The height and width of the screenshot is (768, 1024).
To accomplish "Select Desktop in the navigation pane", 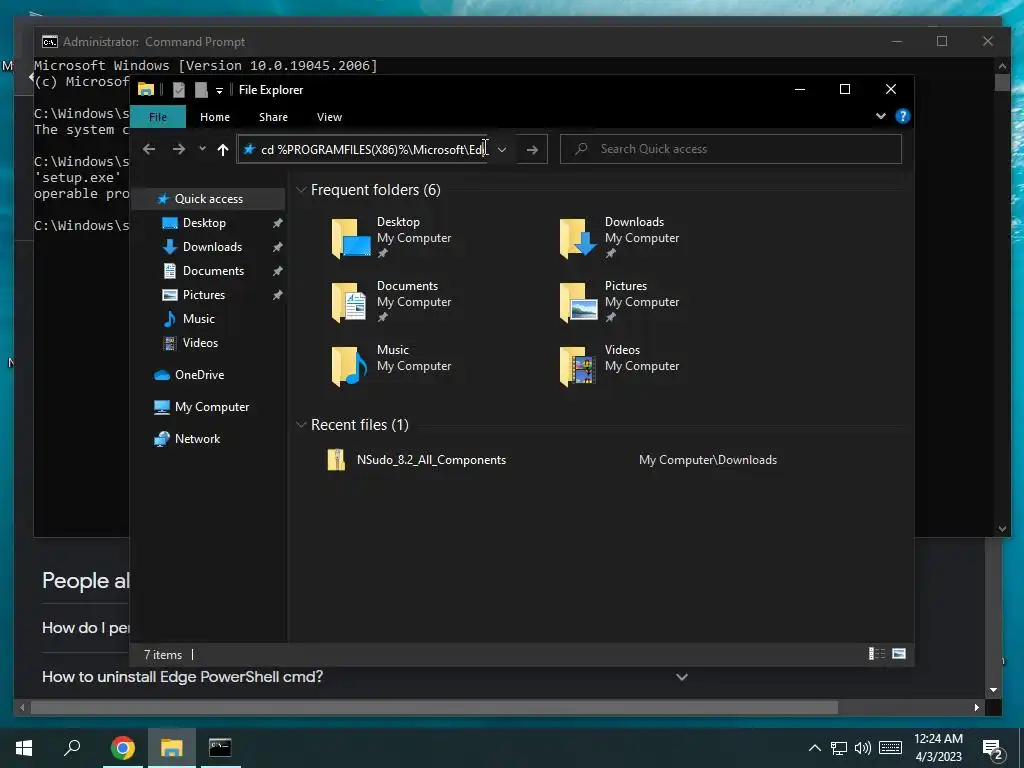I will (x=204, y=223).
